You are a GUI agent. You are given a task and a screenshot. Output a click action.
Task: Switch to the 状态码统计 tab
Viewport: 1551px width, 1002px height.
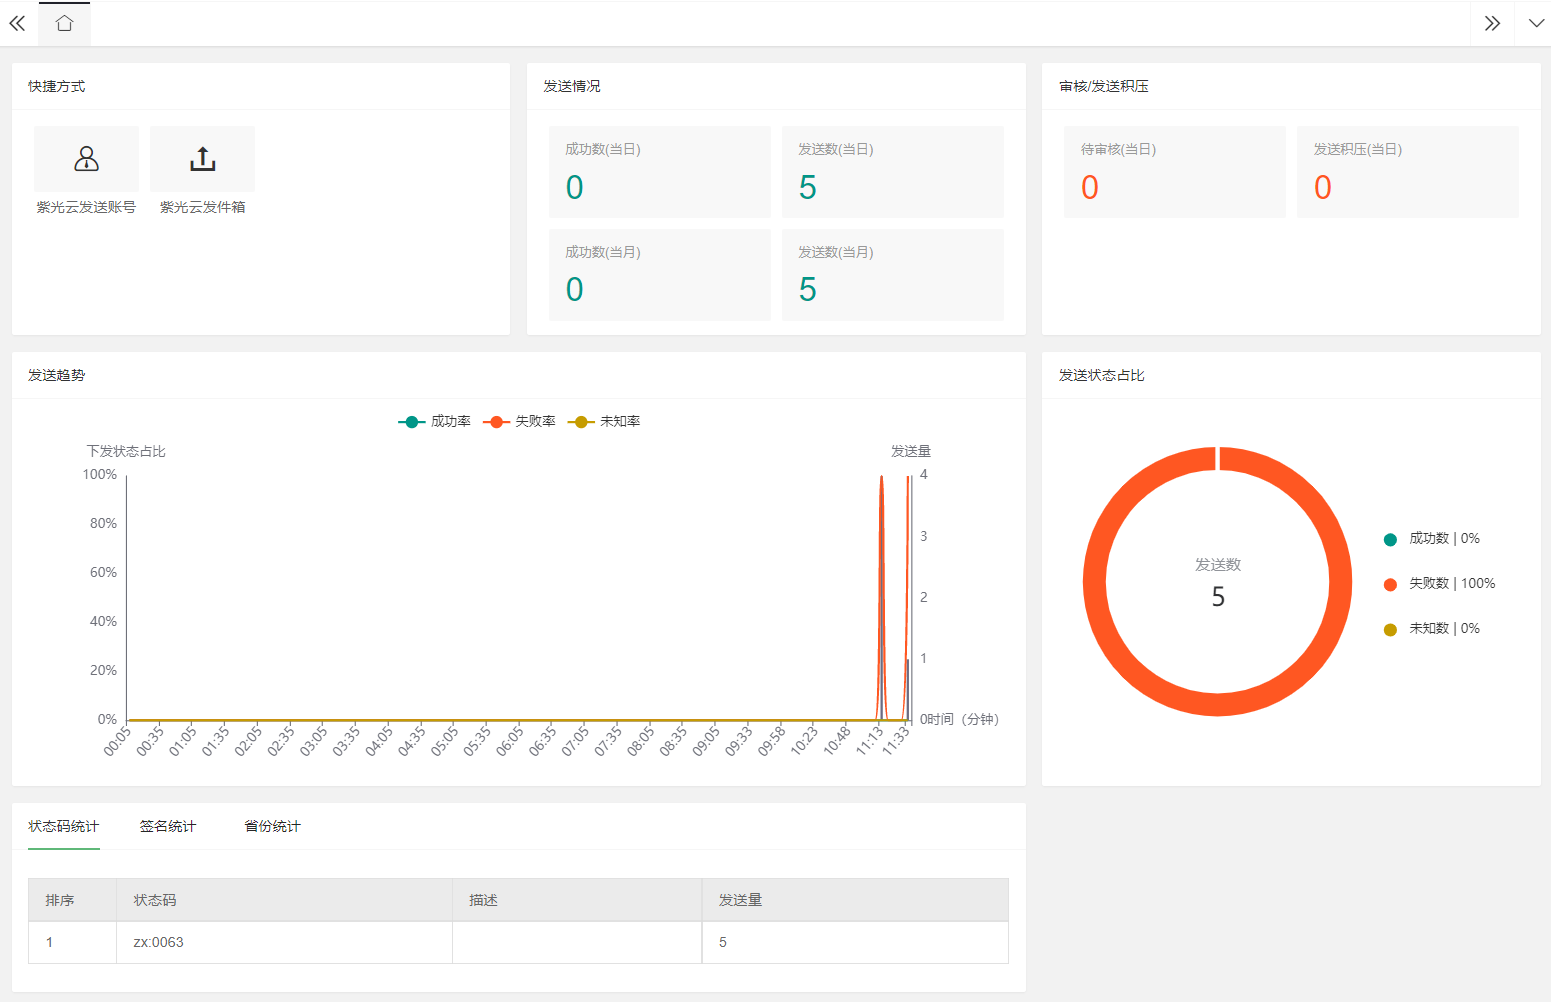pos(64,826)
